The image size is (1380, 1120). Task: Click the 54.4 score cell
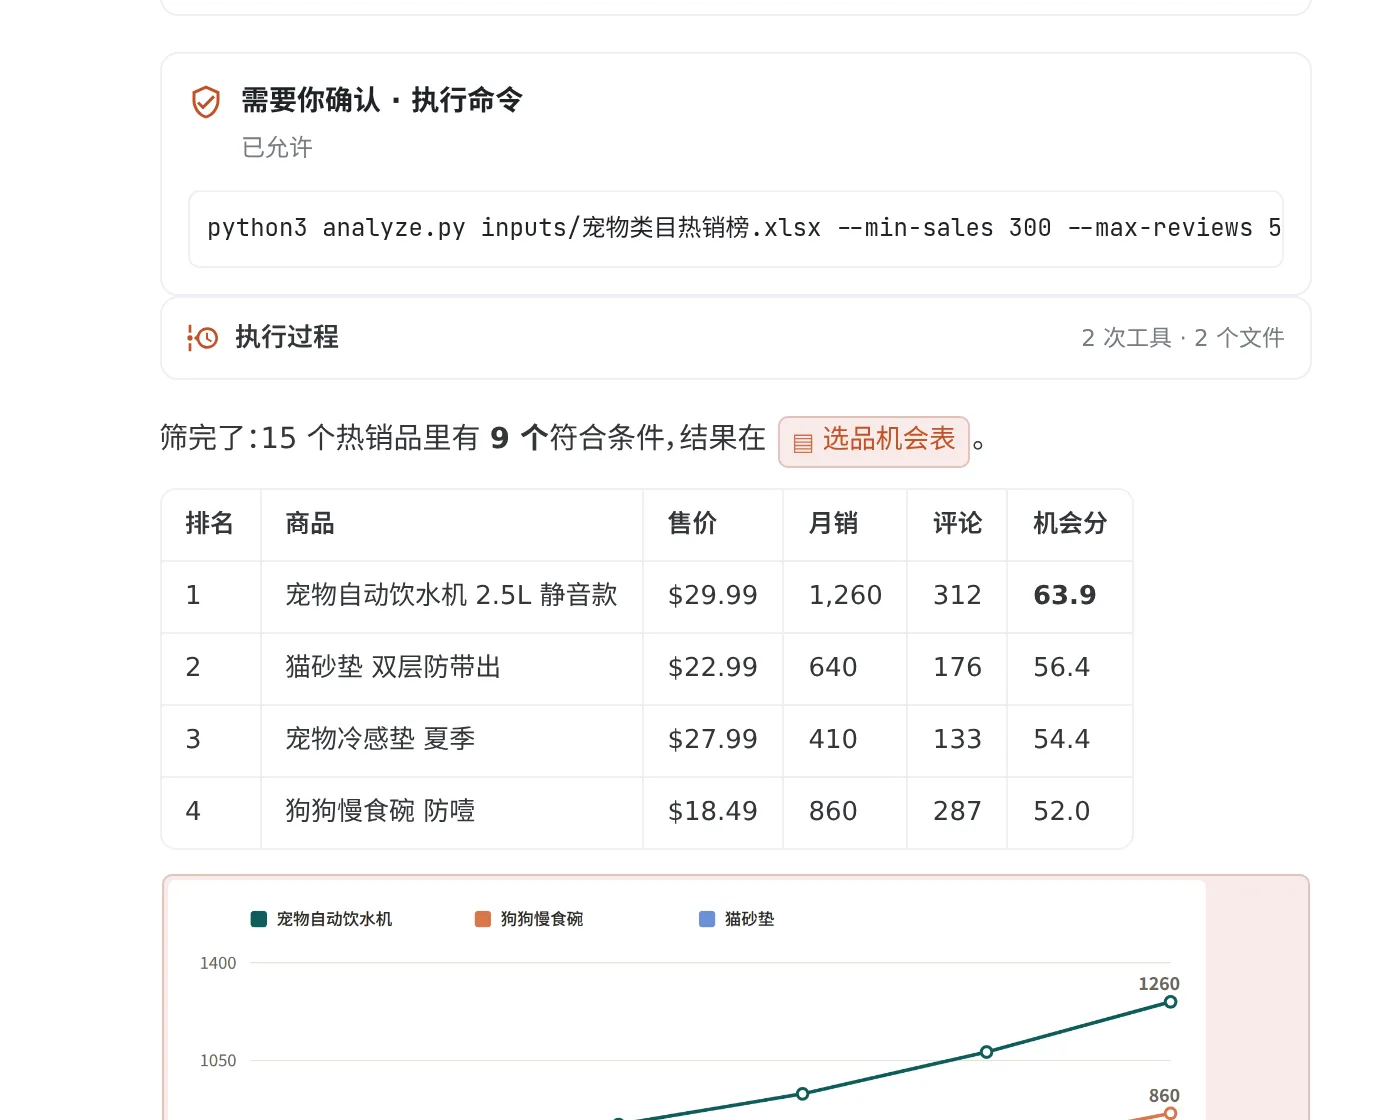1069,740
